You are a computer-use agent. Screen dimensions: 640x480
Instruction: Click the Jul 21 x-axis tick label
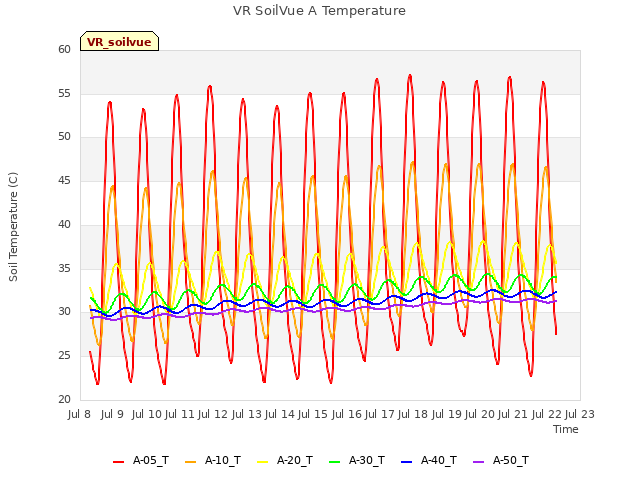(x=513, y=414)
